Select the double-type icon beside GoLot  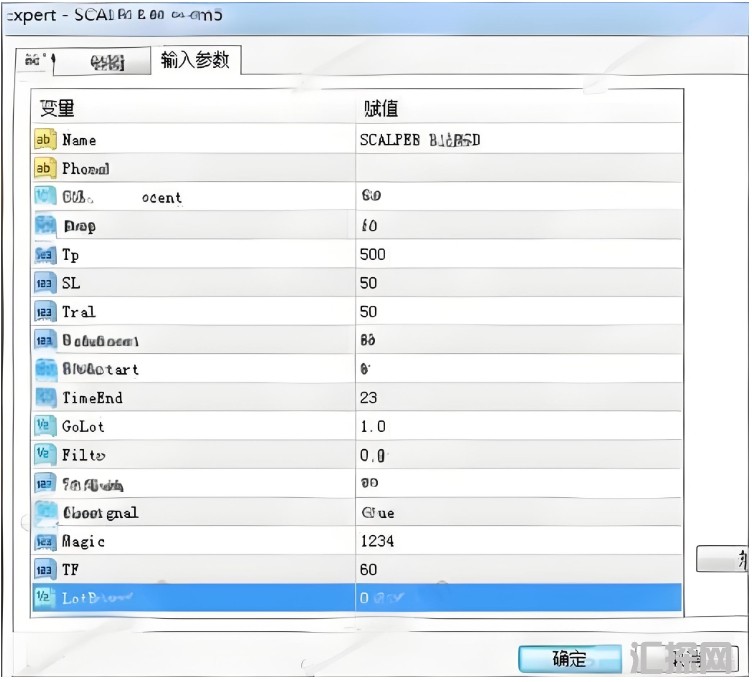click(45, 426)
